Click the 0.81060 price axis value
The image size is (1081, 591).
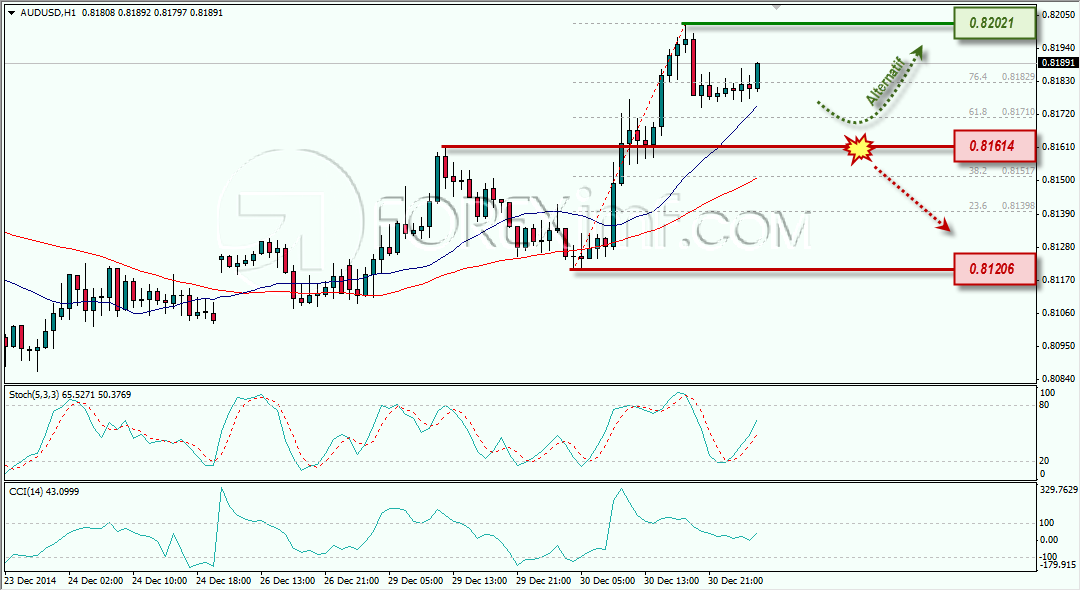(1058, 313)
